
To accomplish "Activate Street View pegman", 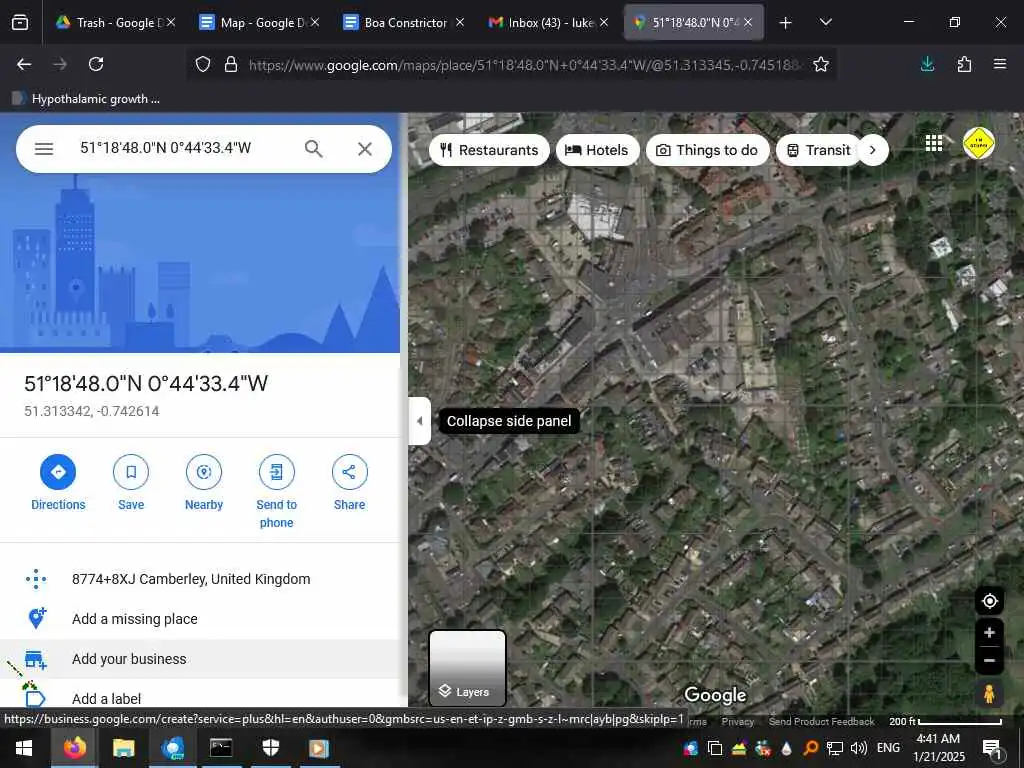I will point(989,694).
